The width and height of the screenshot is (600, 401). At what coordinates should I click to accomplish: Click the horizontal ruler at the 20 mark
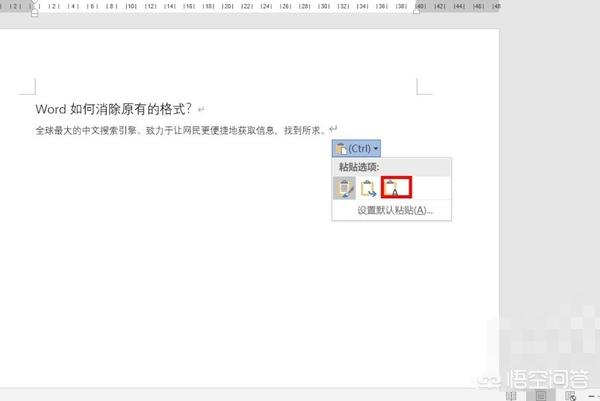click(x=227, y=6)
